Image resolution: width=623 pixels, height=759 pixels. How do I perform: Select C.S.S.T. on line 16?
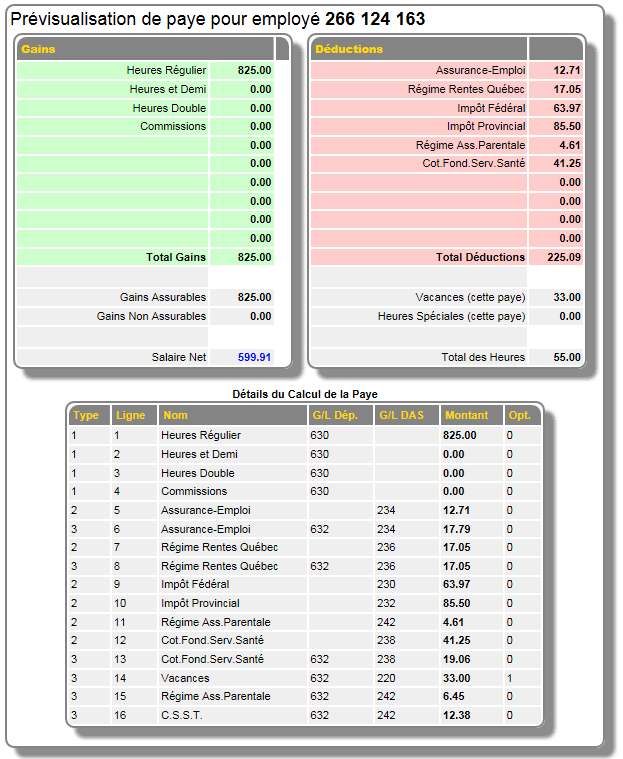[182, 715]
